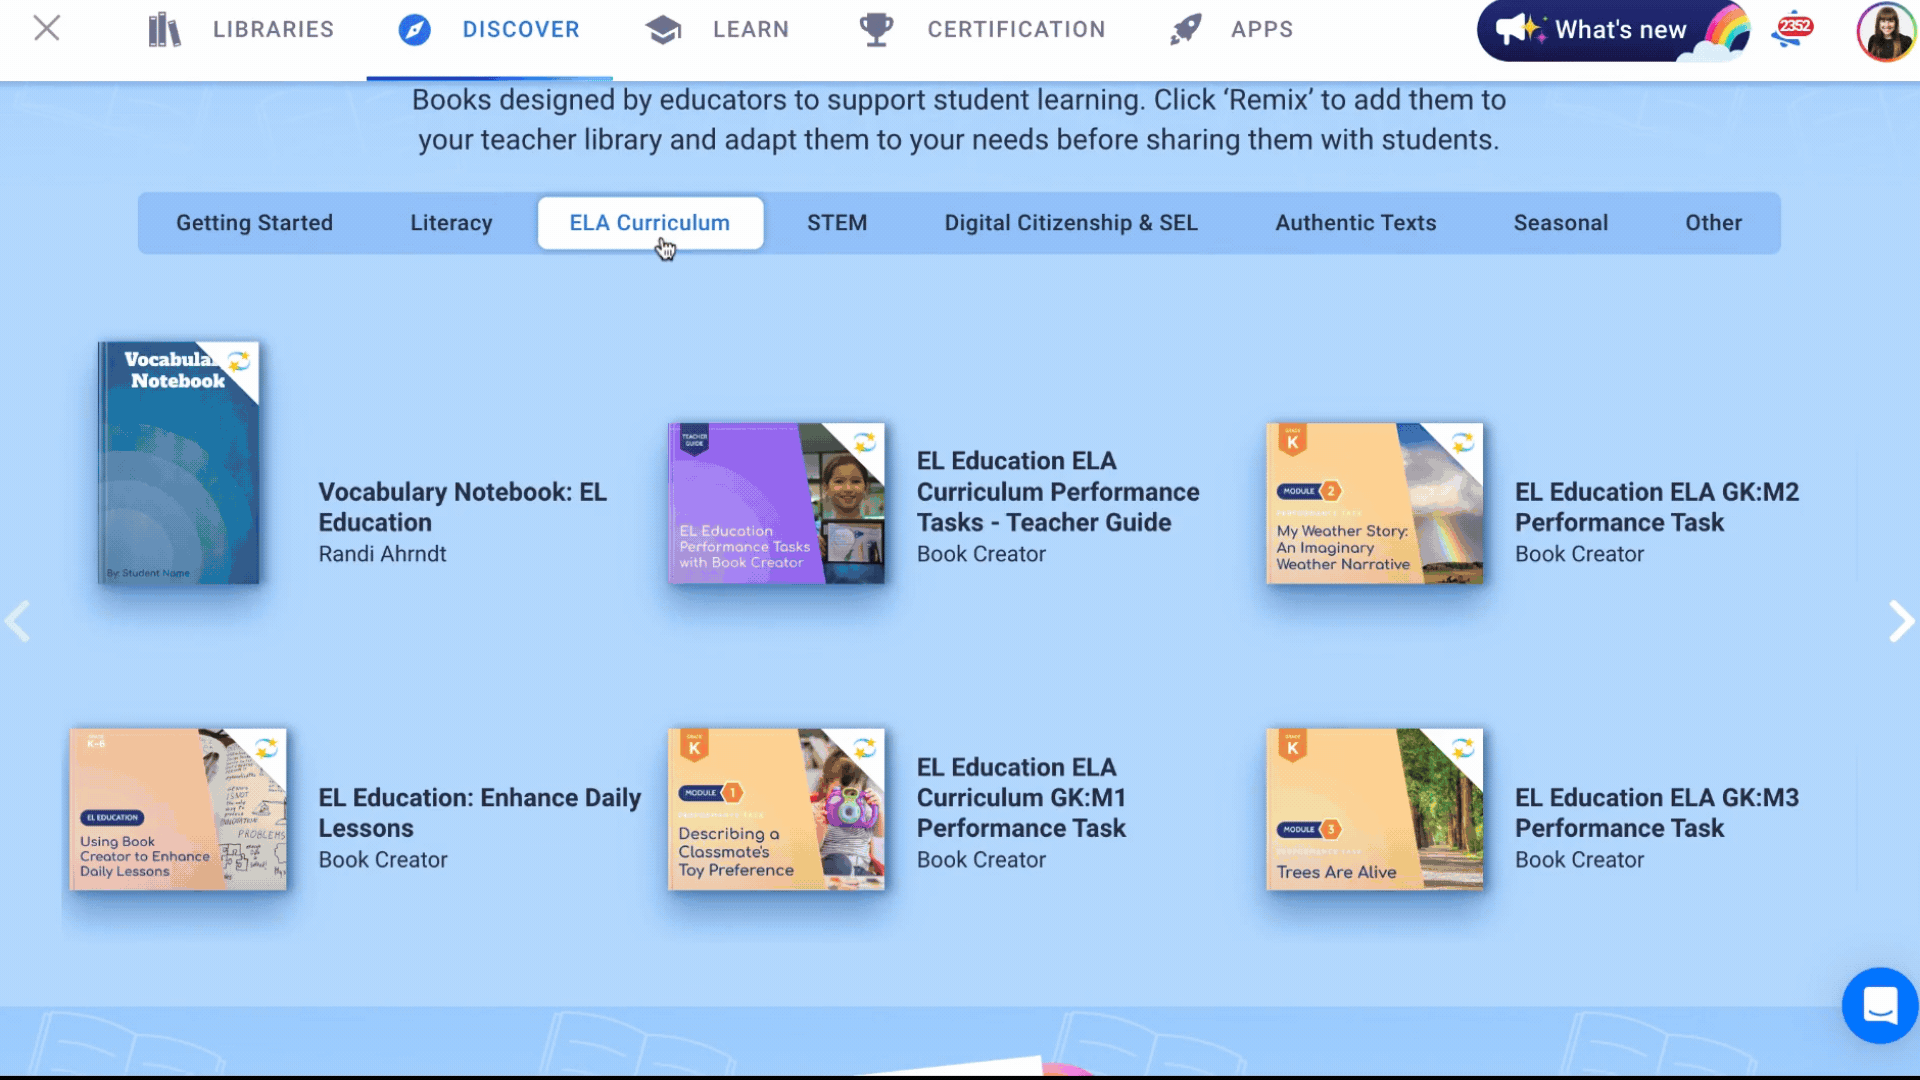Switch to the Authentic Texts tab
The image size is (1920, 1080).
[x=1355, y=223]
